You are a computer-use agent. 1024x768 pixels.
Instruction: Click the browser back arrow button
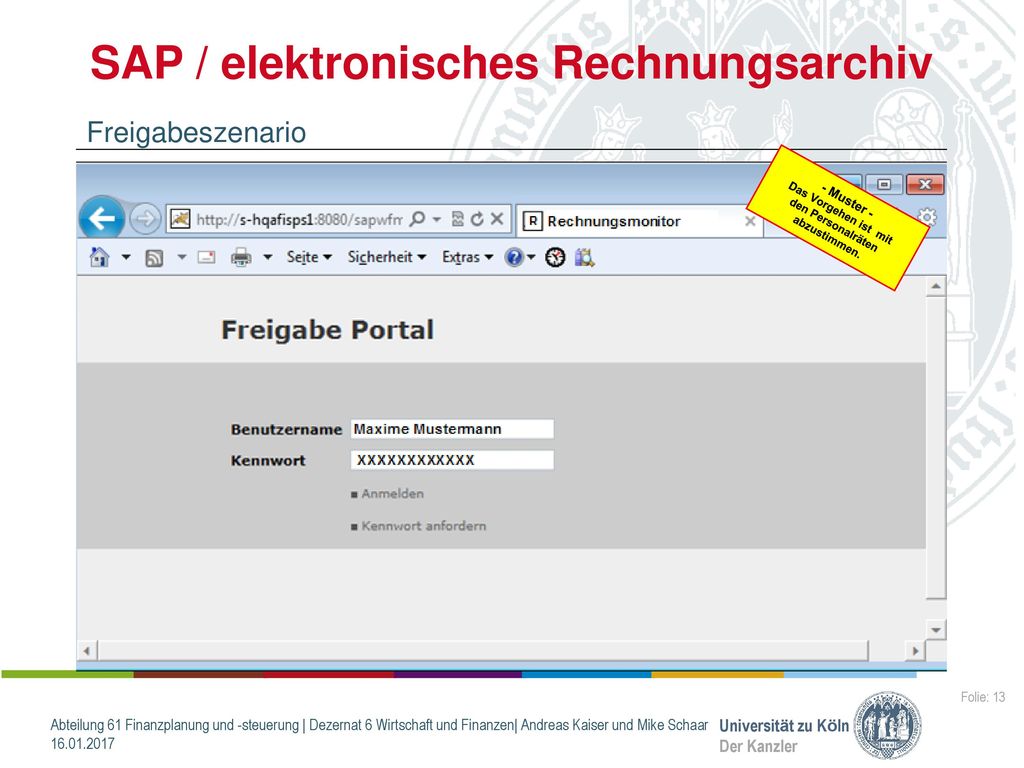pyautogui.click(x=101, y=218)
